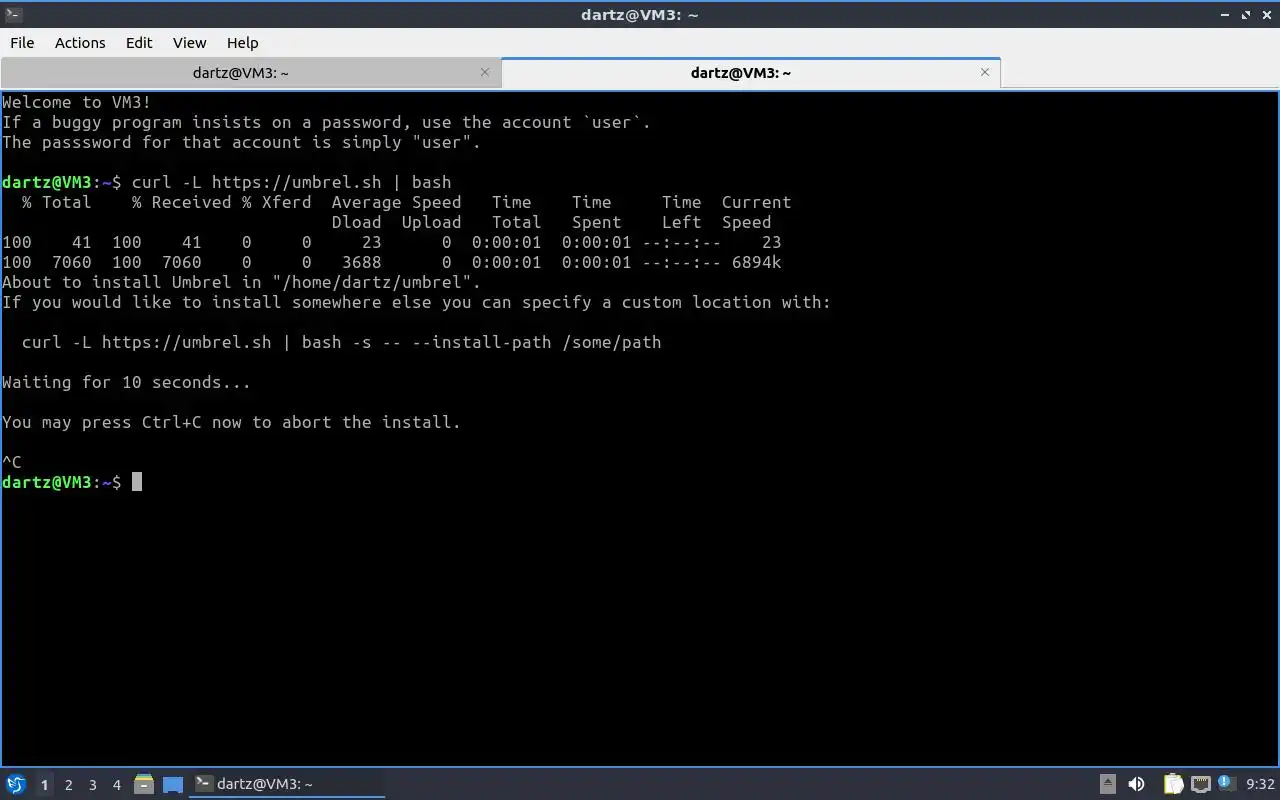
Task: Open the volume speaker tray icon
Action: 1137,784
